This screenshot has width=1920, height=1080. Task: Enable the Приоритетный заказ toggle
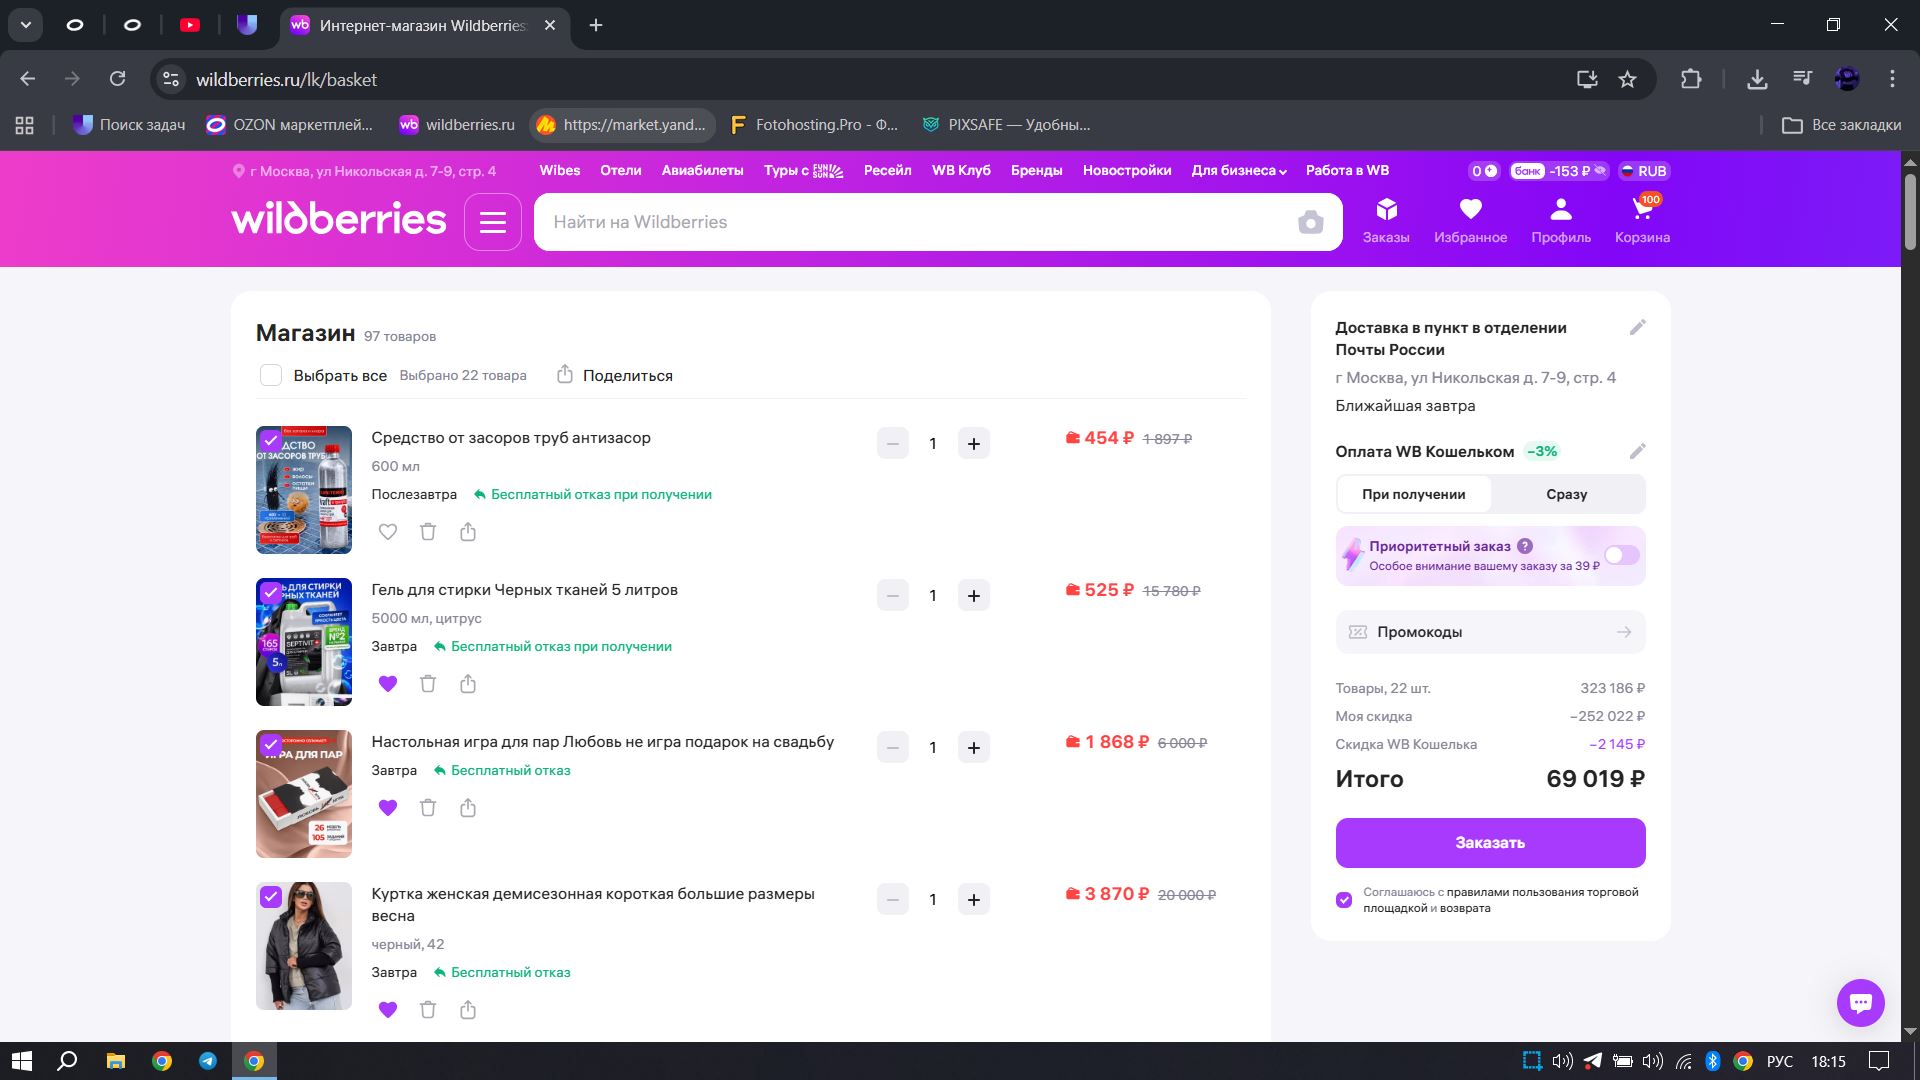(x=1621, y=555)
